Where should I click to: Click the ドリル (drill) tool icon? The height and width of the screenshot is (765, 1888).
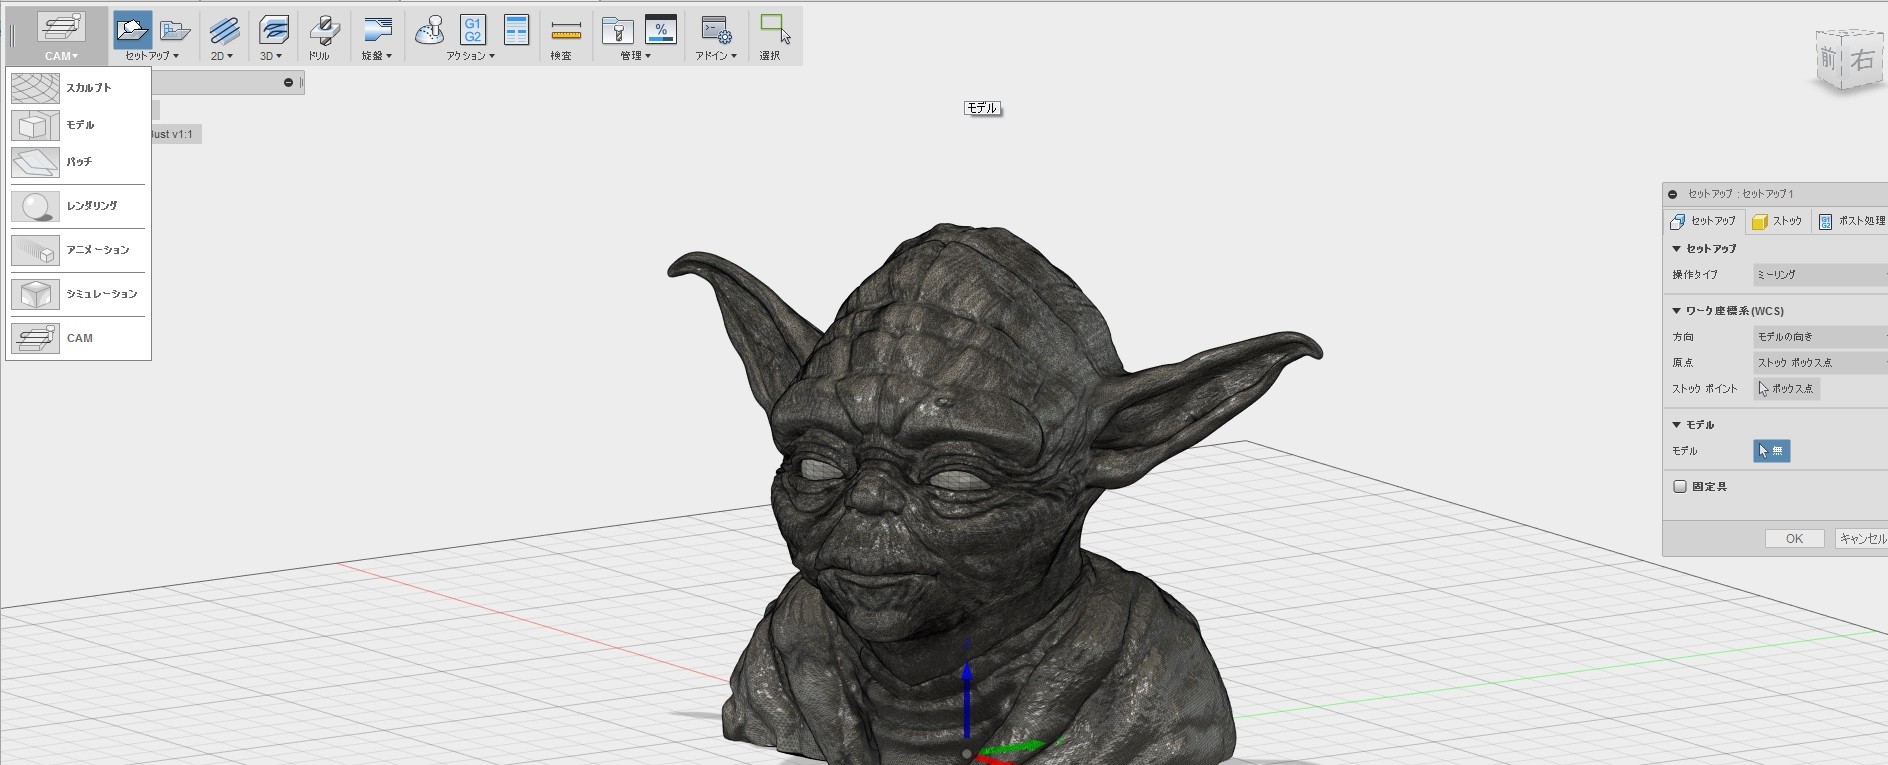(x=323, y=30)
